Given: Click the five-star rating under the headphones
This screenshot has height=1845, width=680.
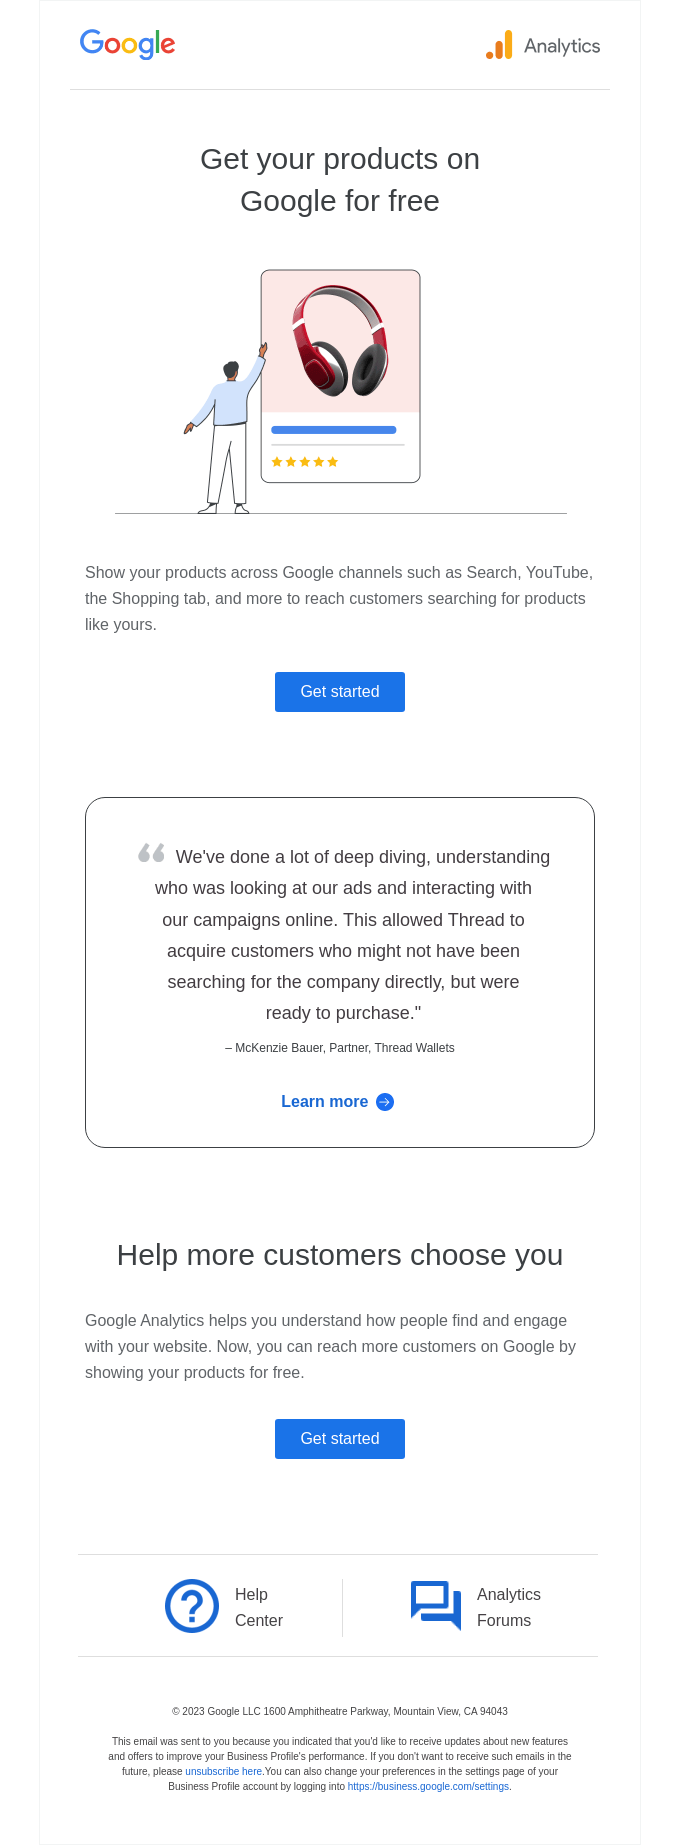Looking at the screenshot, I should point(305,461).
